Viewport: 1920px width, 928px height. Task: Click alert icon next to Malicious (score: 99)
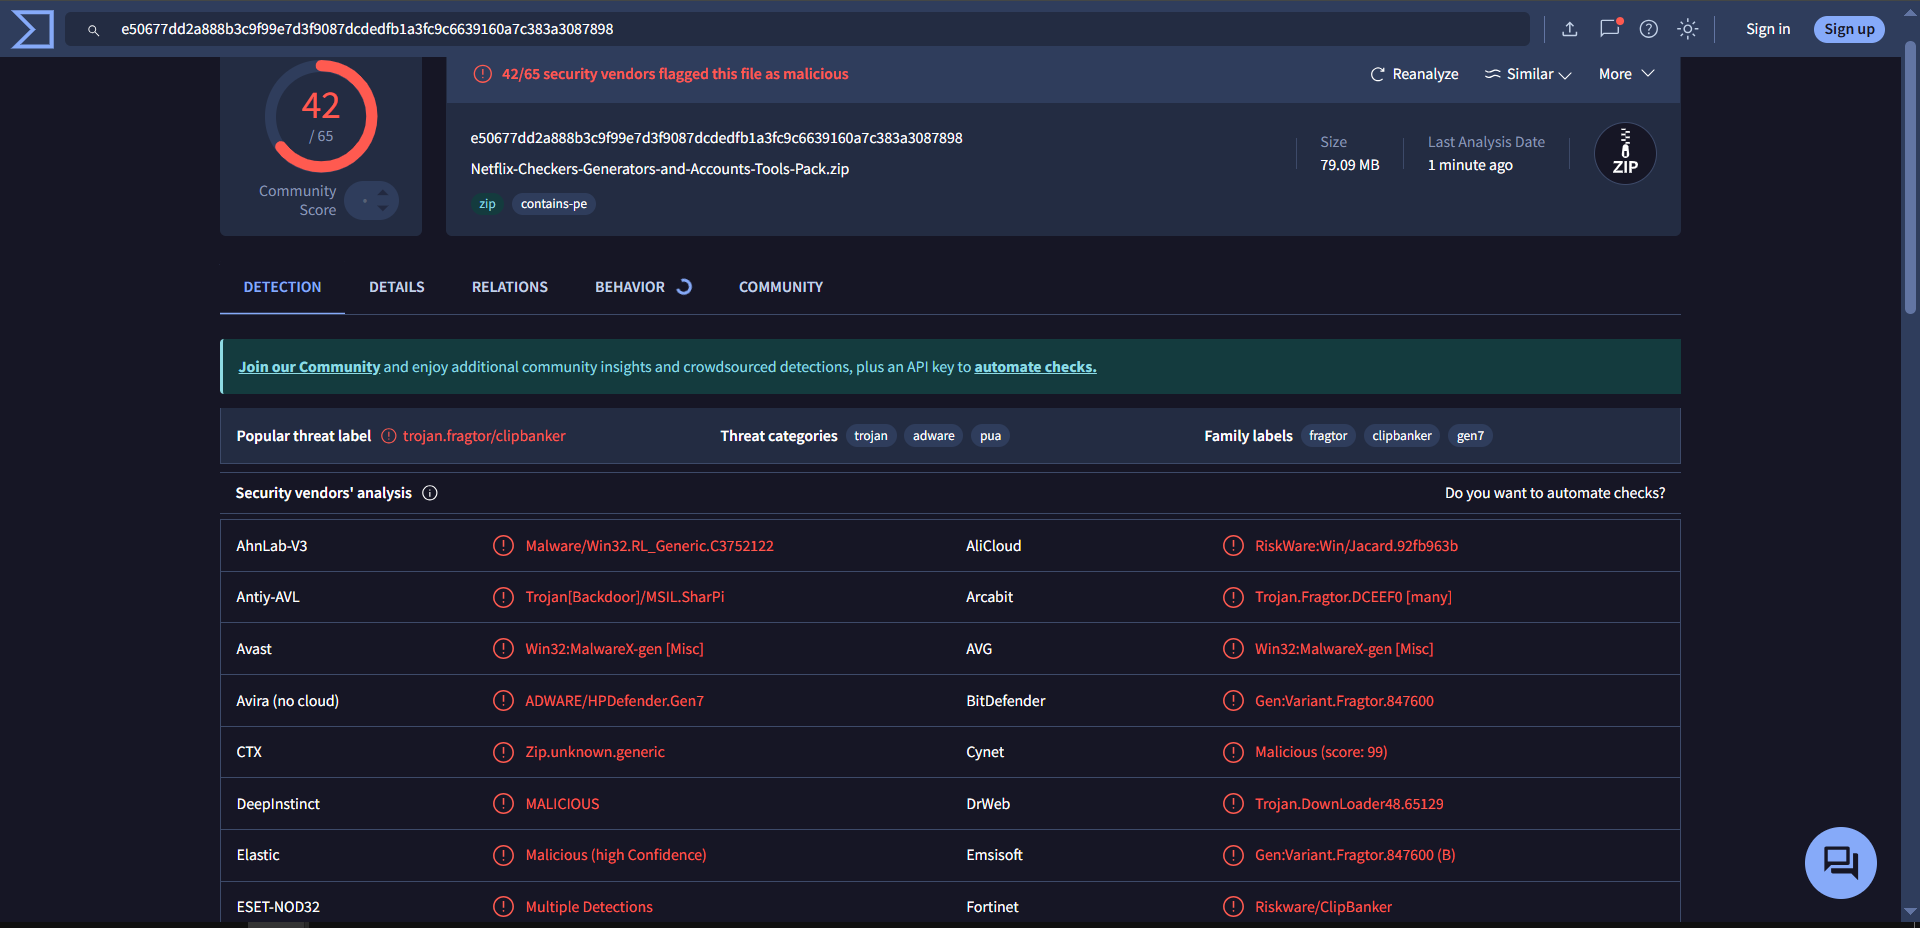click(x=1233, y=752)
